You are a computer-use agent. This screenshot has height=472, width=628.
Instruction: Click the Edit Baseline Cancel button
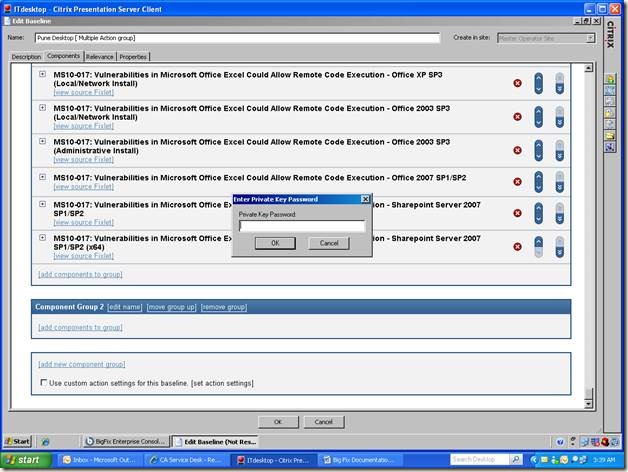tap(324, 422)
